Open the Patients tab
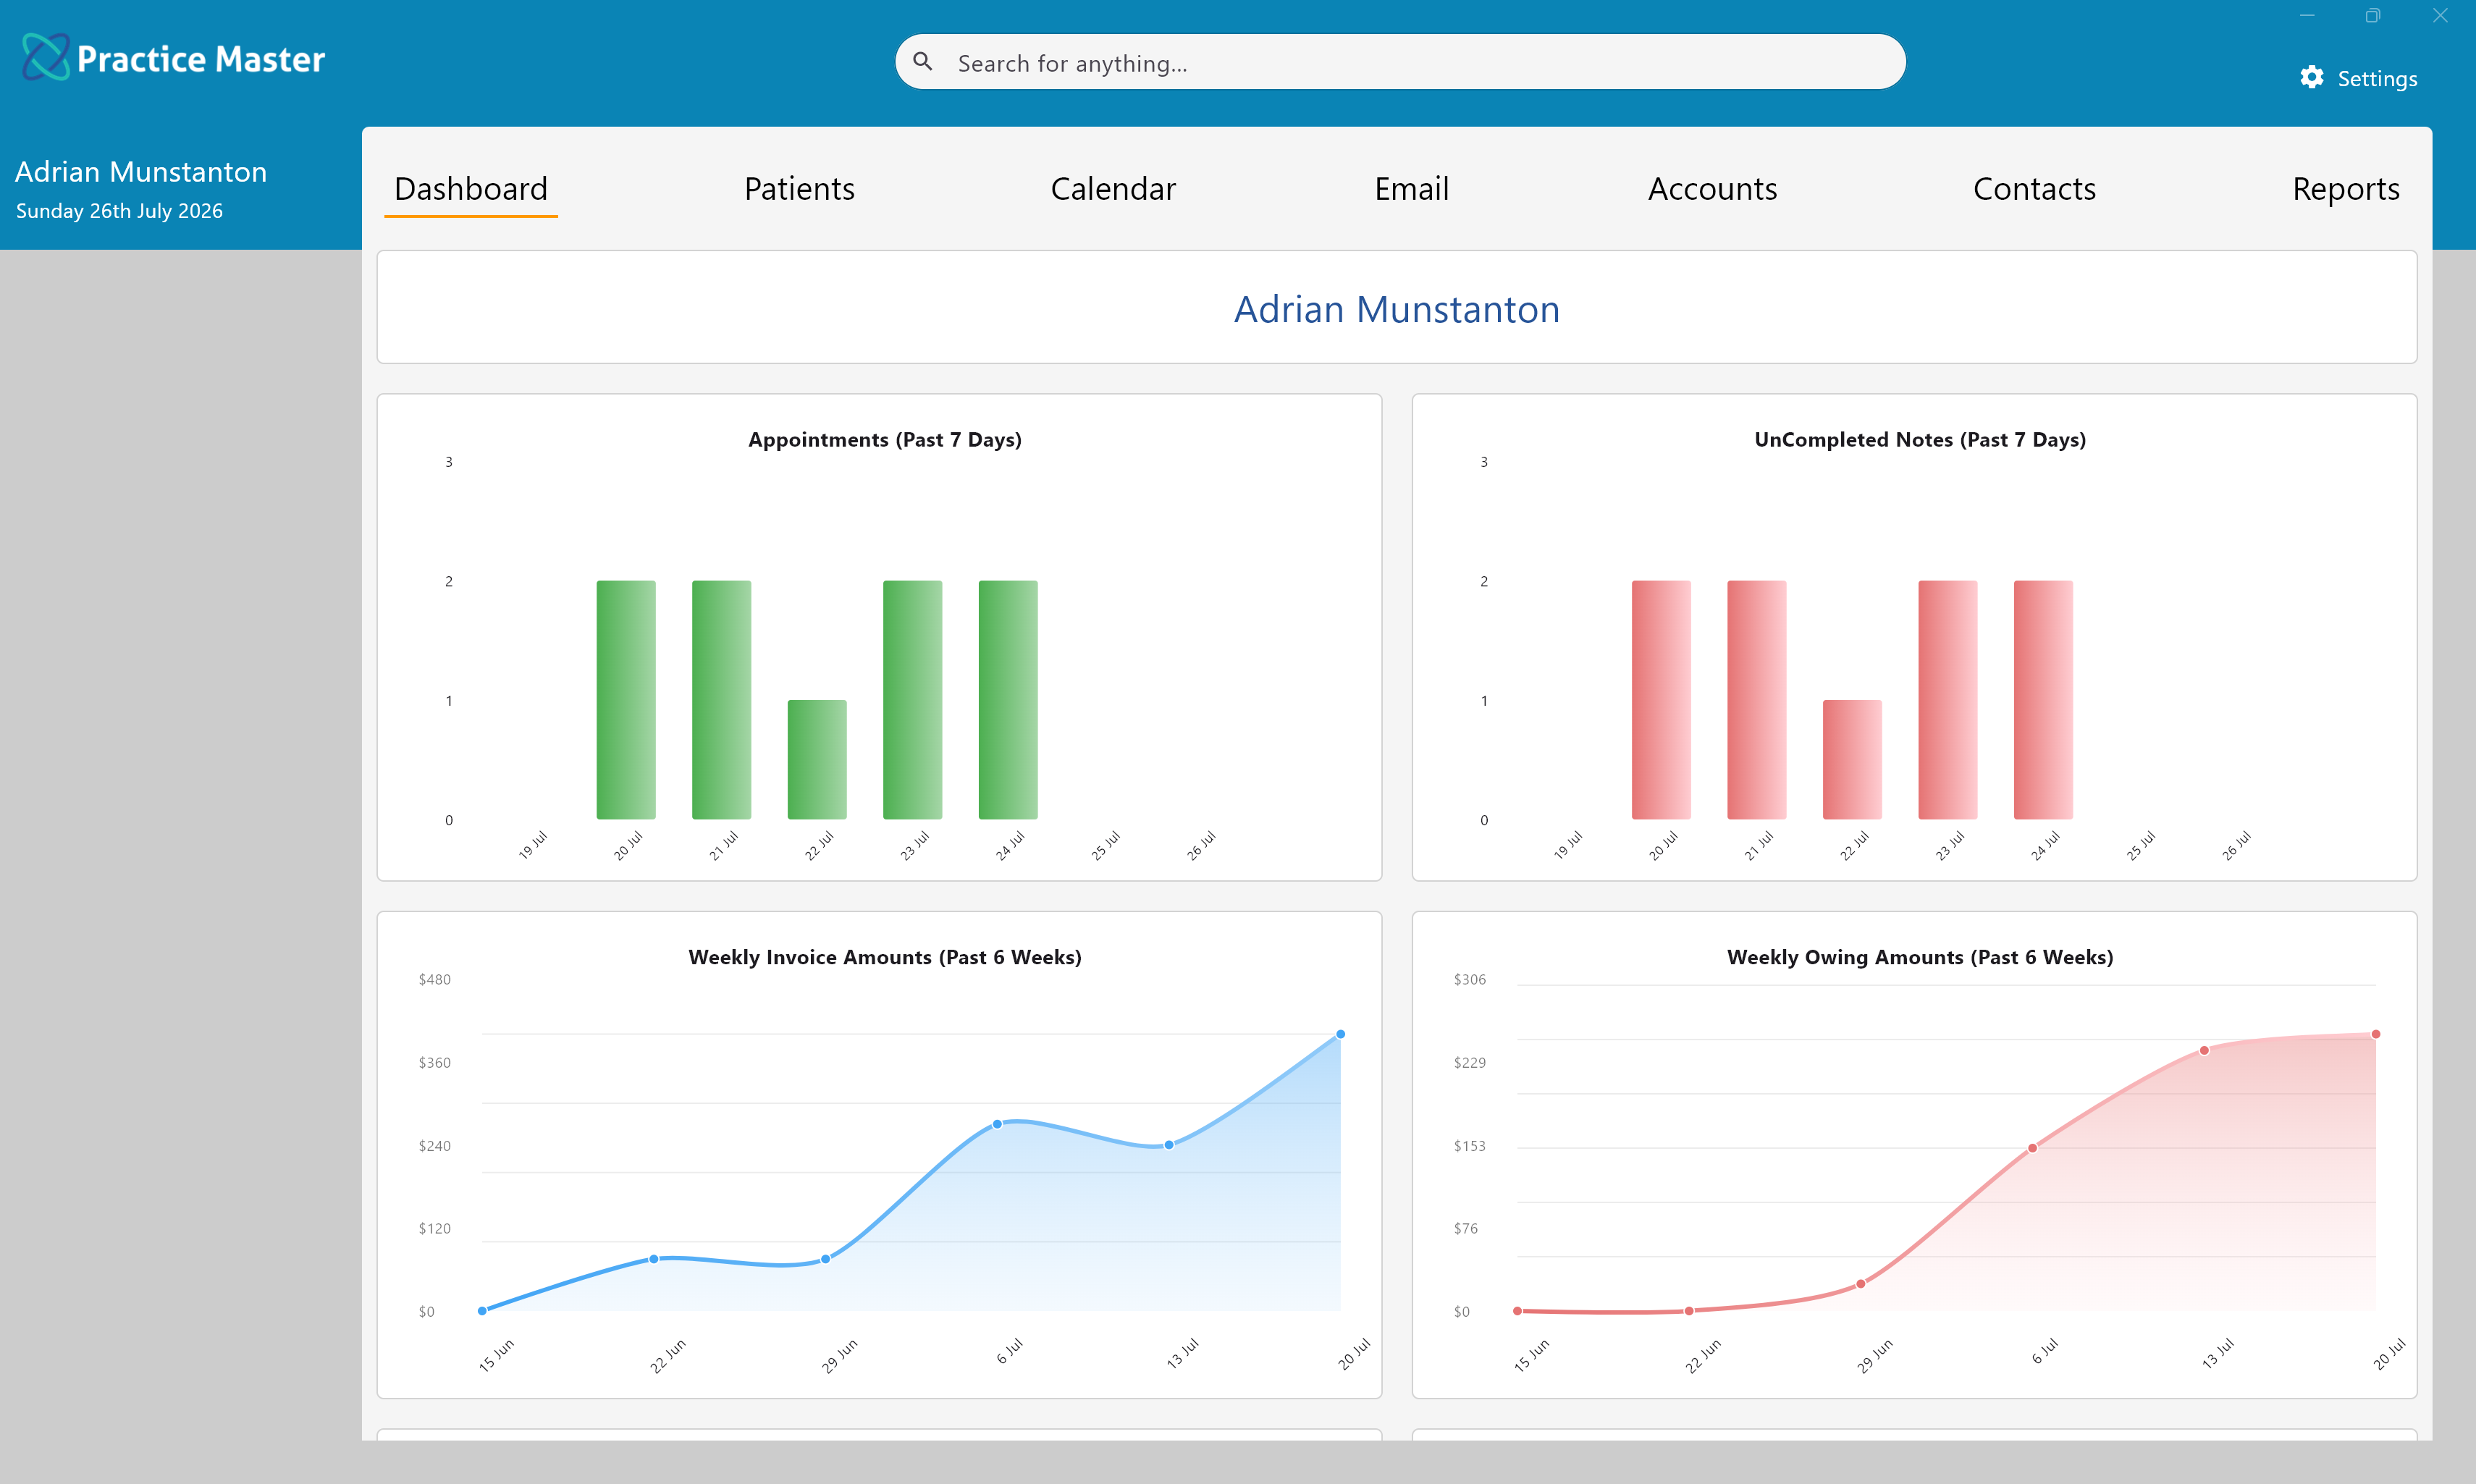This screenshot has height=1484, width=2476. click(x=799, y=188)
